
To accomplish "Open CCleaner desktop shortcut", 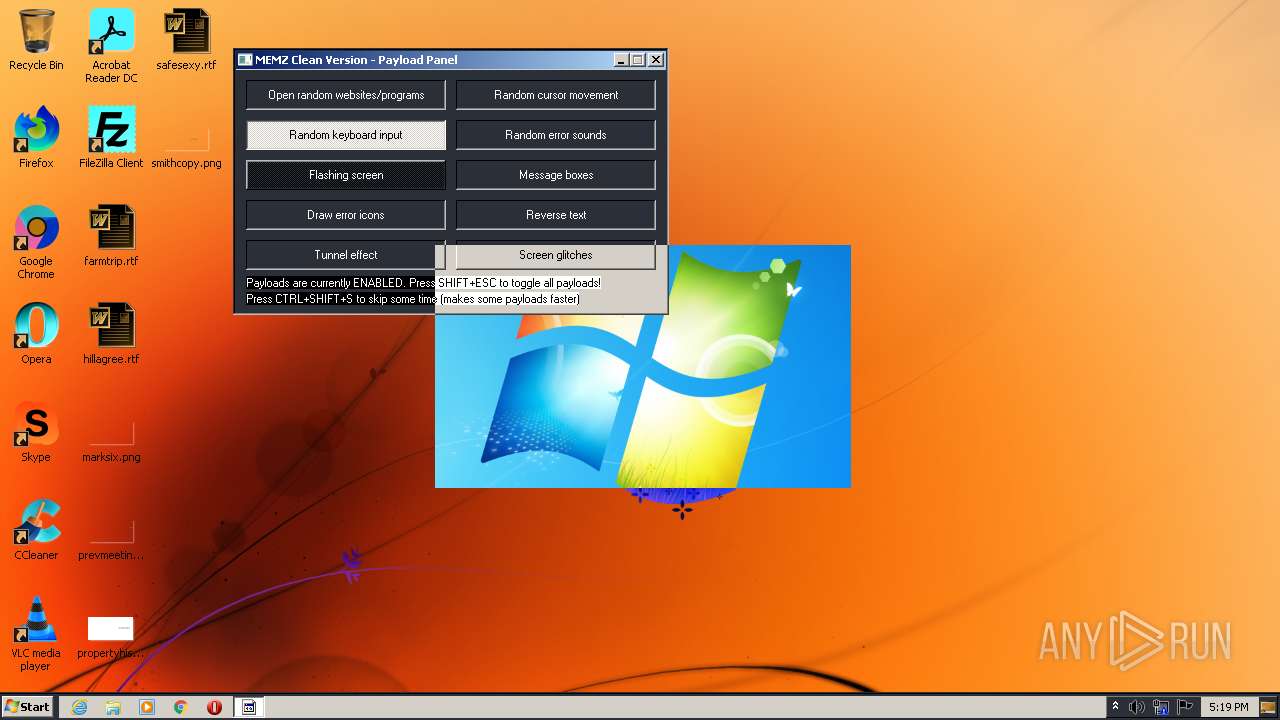I will point(36,530).
